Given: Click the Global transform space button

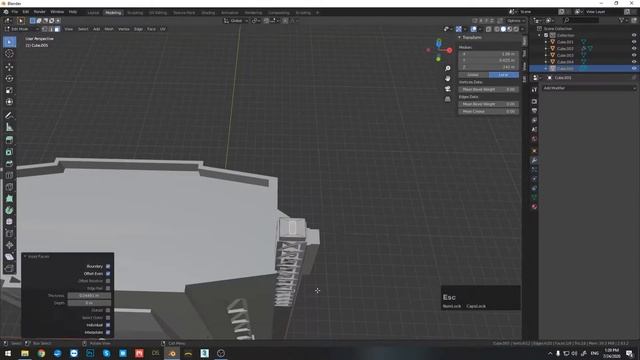Looking at the screenshot, I should coord(473,75).
